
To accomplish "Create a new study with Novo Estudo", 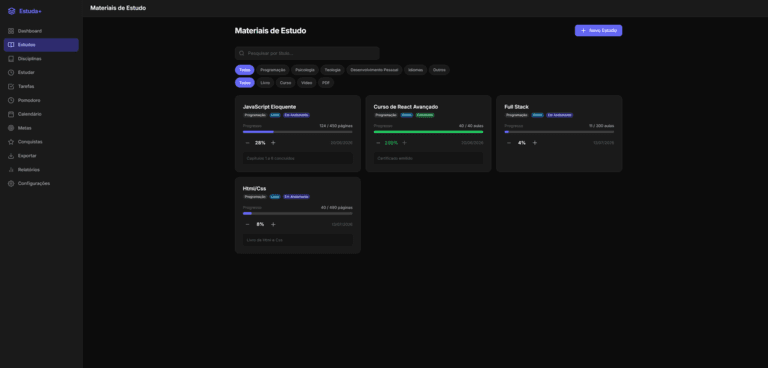I will pos(598,30).
